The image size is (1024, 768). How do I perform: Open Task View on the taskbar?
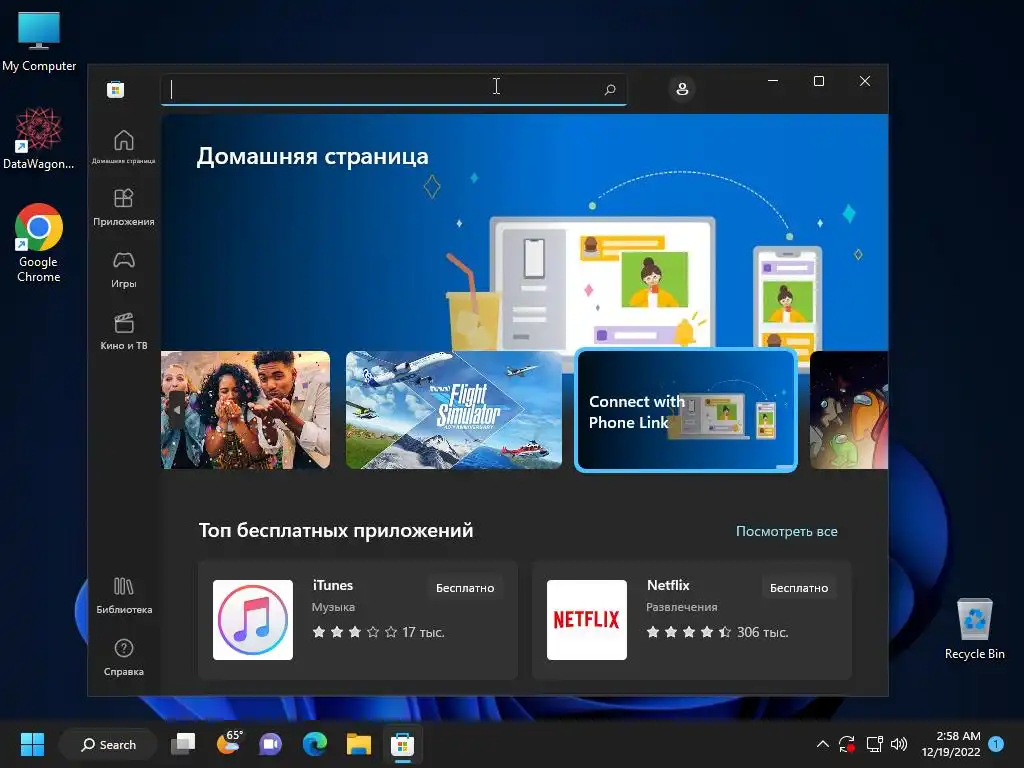click(x=183, y=744)
